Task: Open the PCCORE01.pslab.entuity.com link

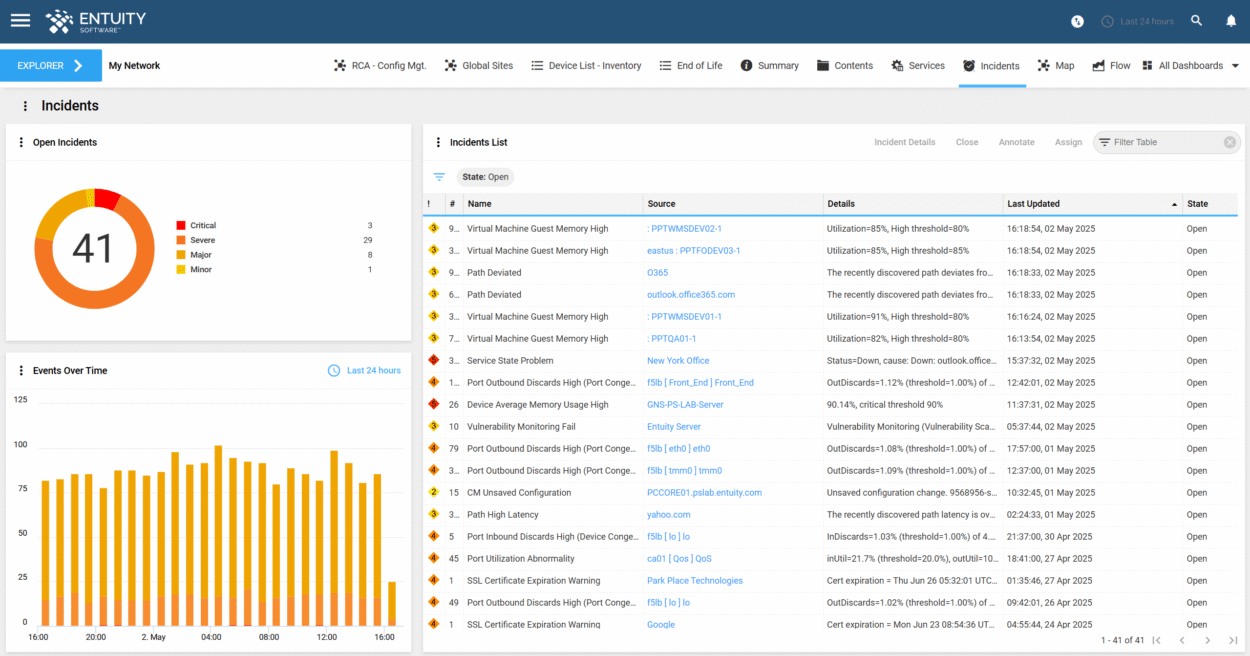Action: tap(704, 493)
